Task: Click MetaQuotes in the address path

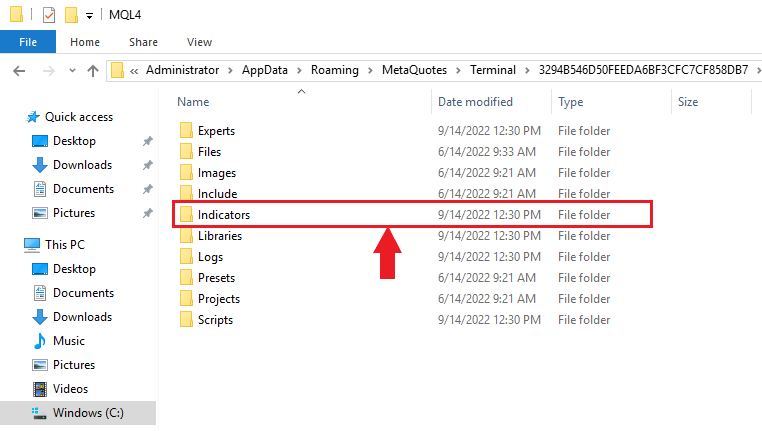Action: [414, 70]
